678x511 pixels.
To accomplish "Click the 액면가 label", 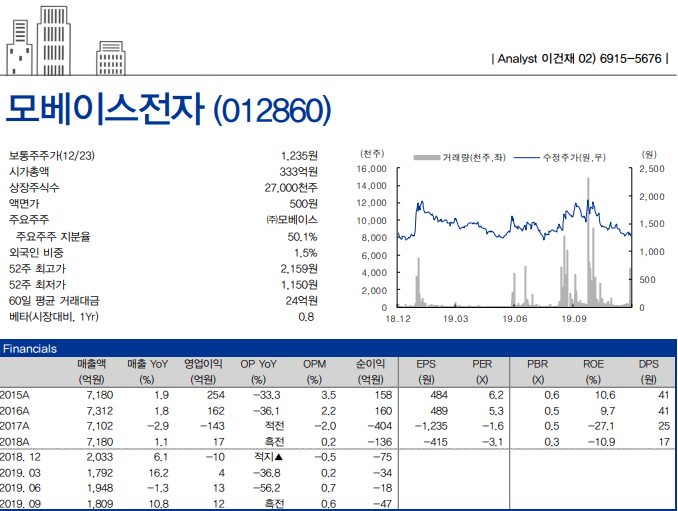I will 24,204.
